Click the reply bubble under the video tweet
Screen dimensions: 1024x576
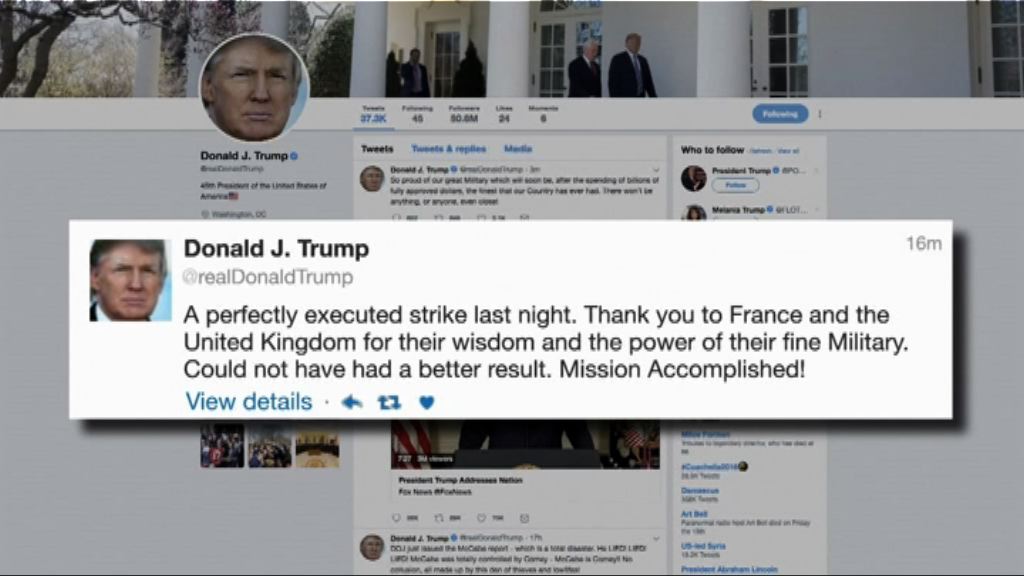click(x=396, y=518)
